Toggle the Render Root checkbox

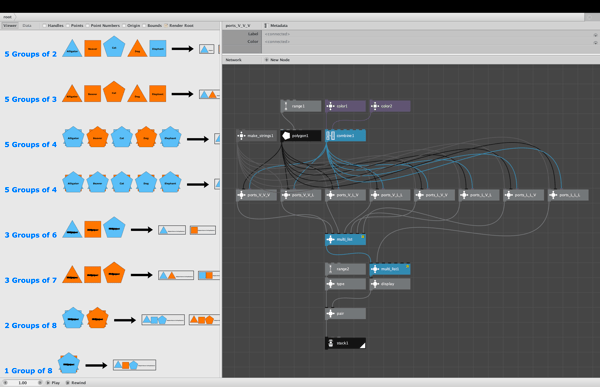[166, 26]
